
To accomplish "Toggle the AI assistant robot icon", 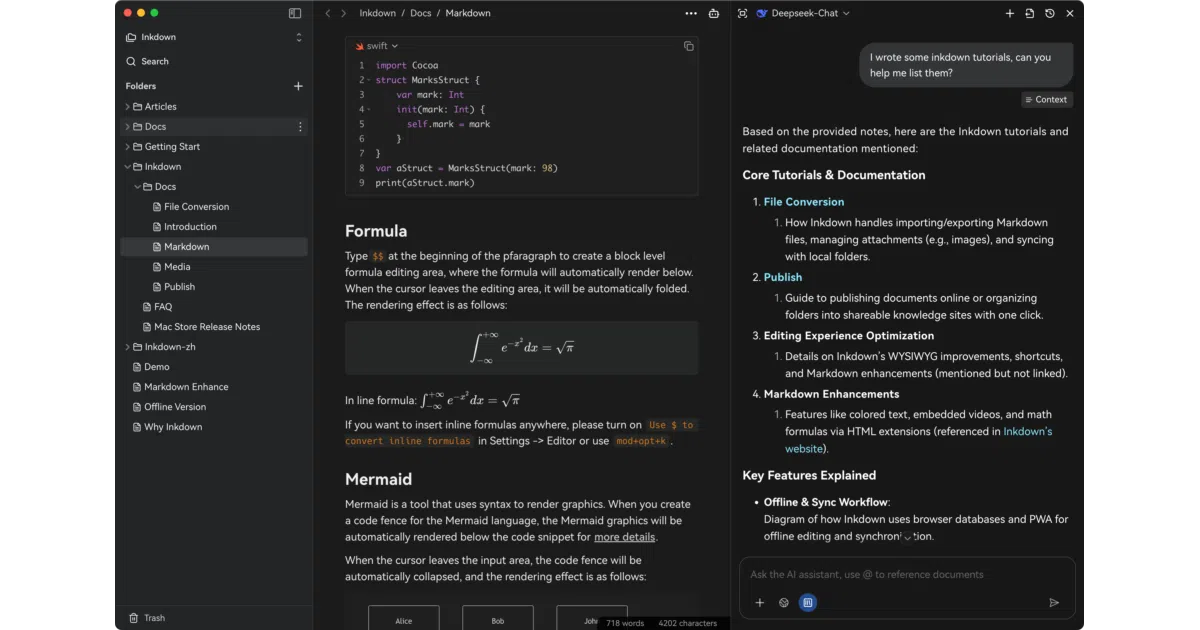I will [714, 13].
